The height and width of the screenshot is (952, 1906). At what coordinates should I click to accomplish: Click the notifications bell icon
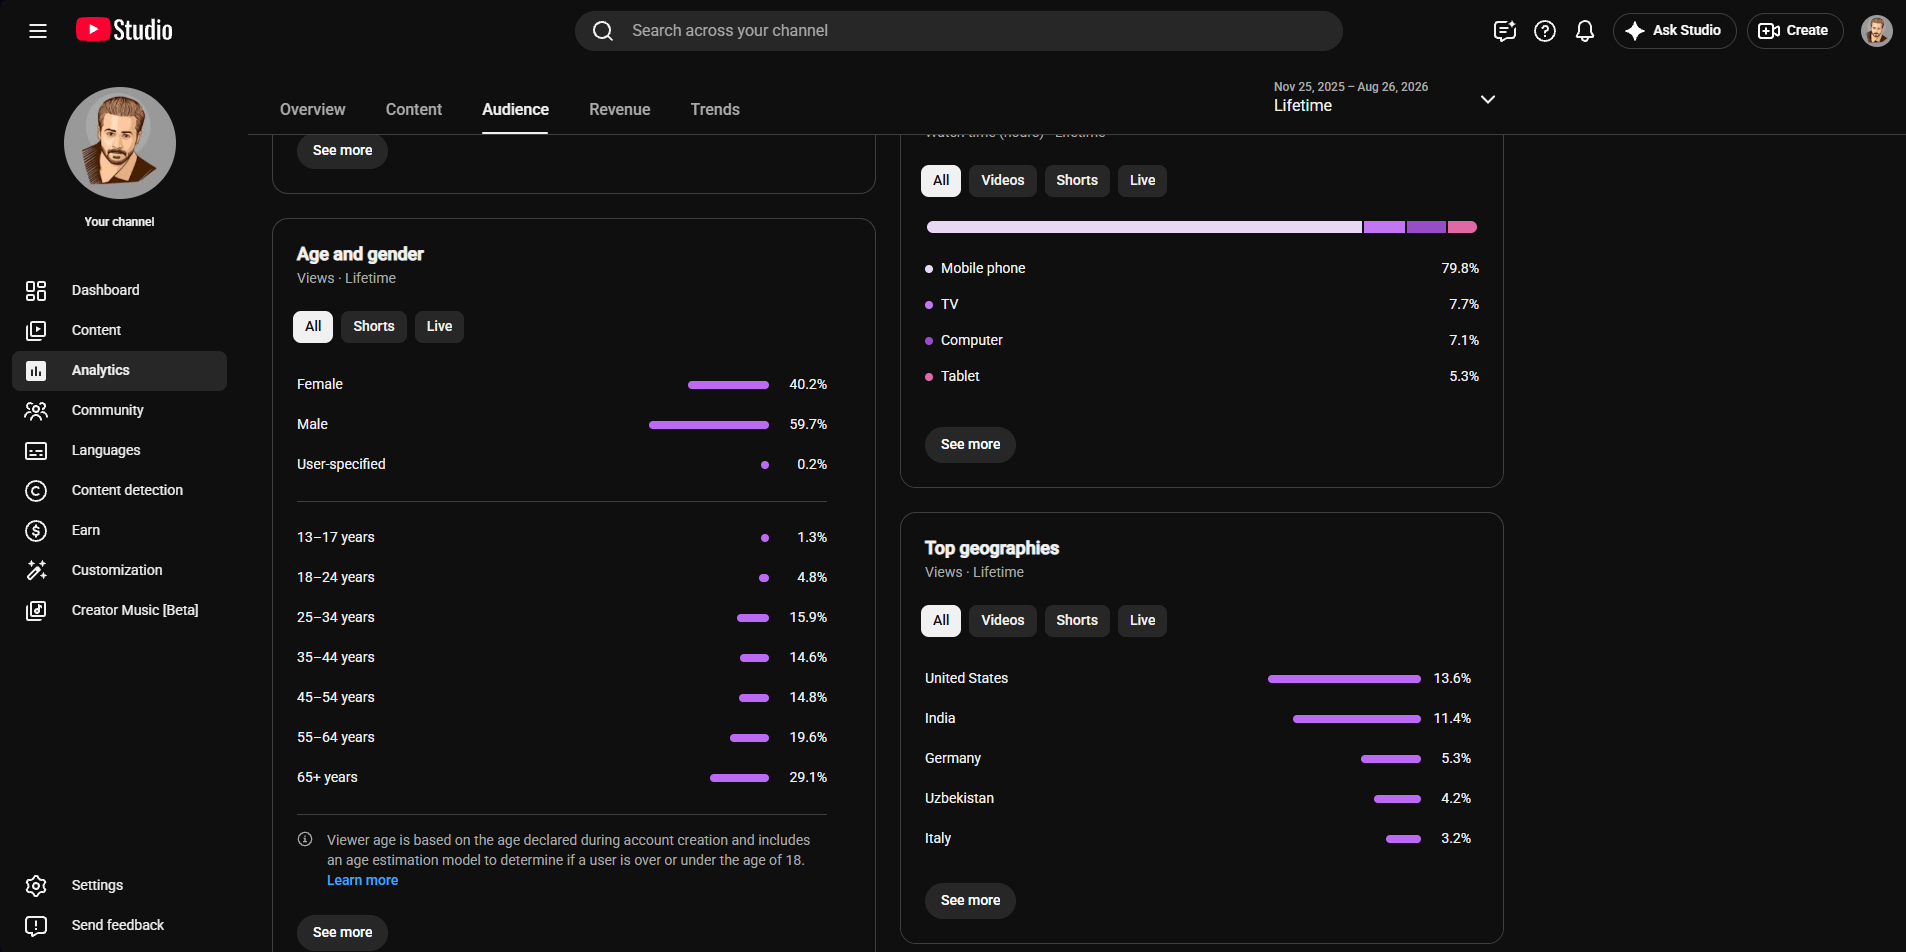[1585, 31]
